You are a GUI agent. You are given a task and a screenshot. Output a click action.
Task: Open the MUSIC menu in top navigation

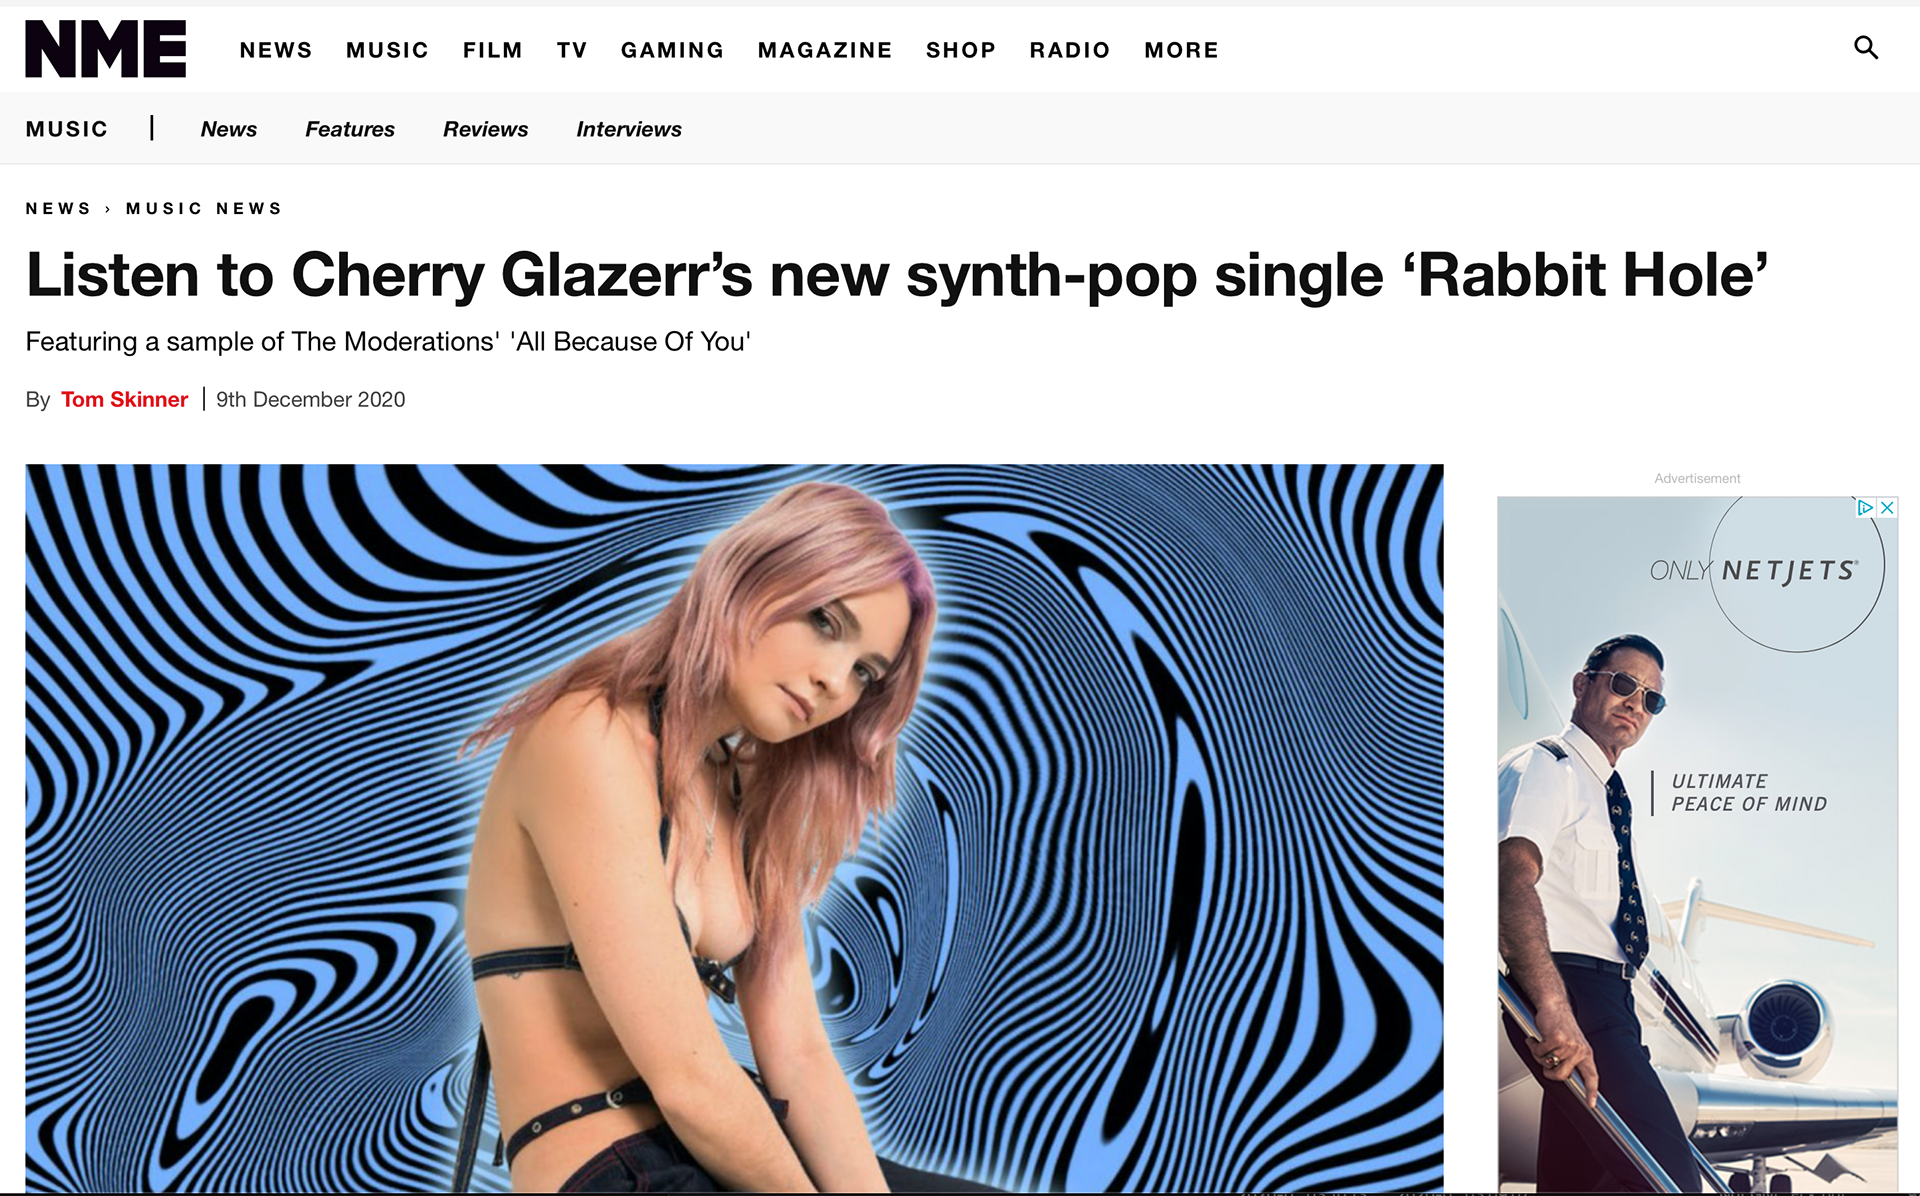387,50
